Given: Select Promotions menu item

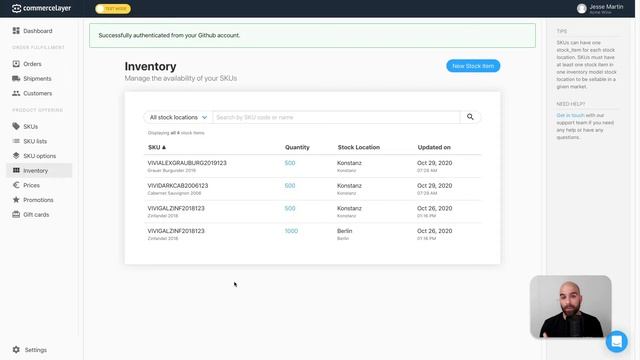Looking at the screenshot, I should coord(38,200).
